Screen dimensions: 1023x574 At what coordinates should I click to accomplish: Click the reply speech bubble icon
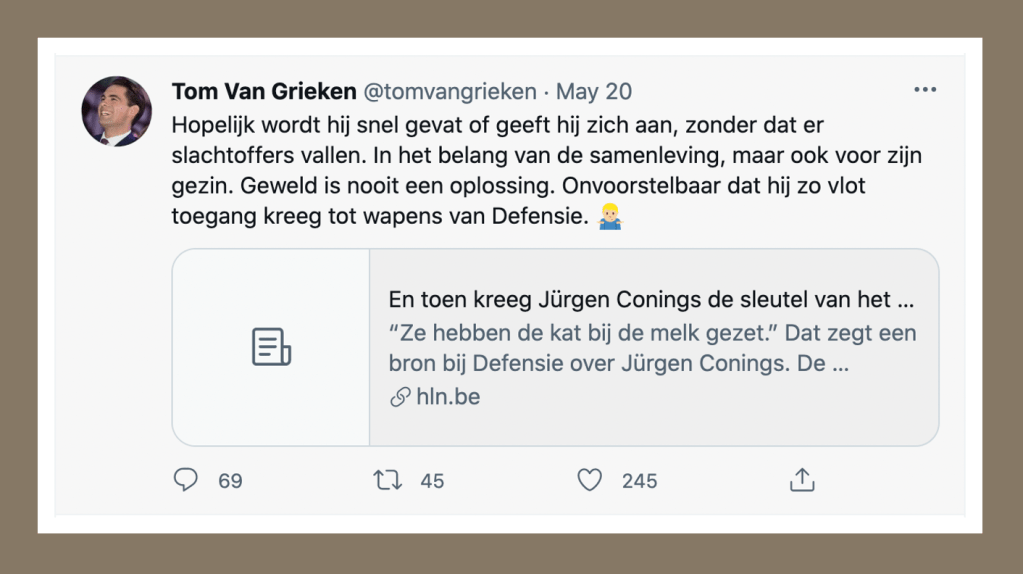pos(186,481)
